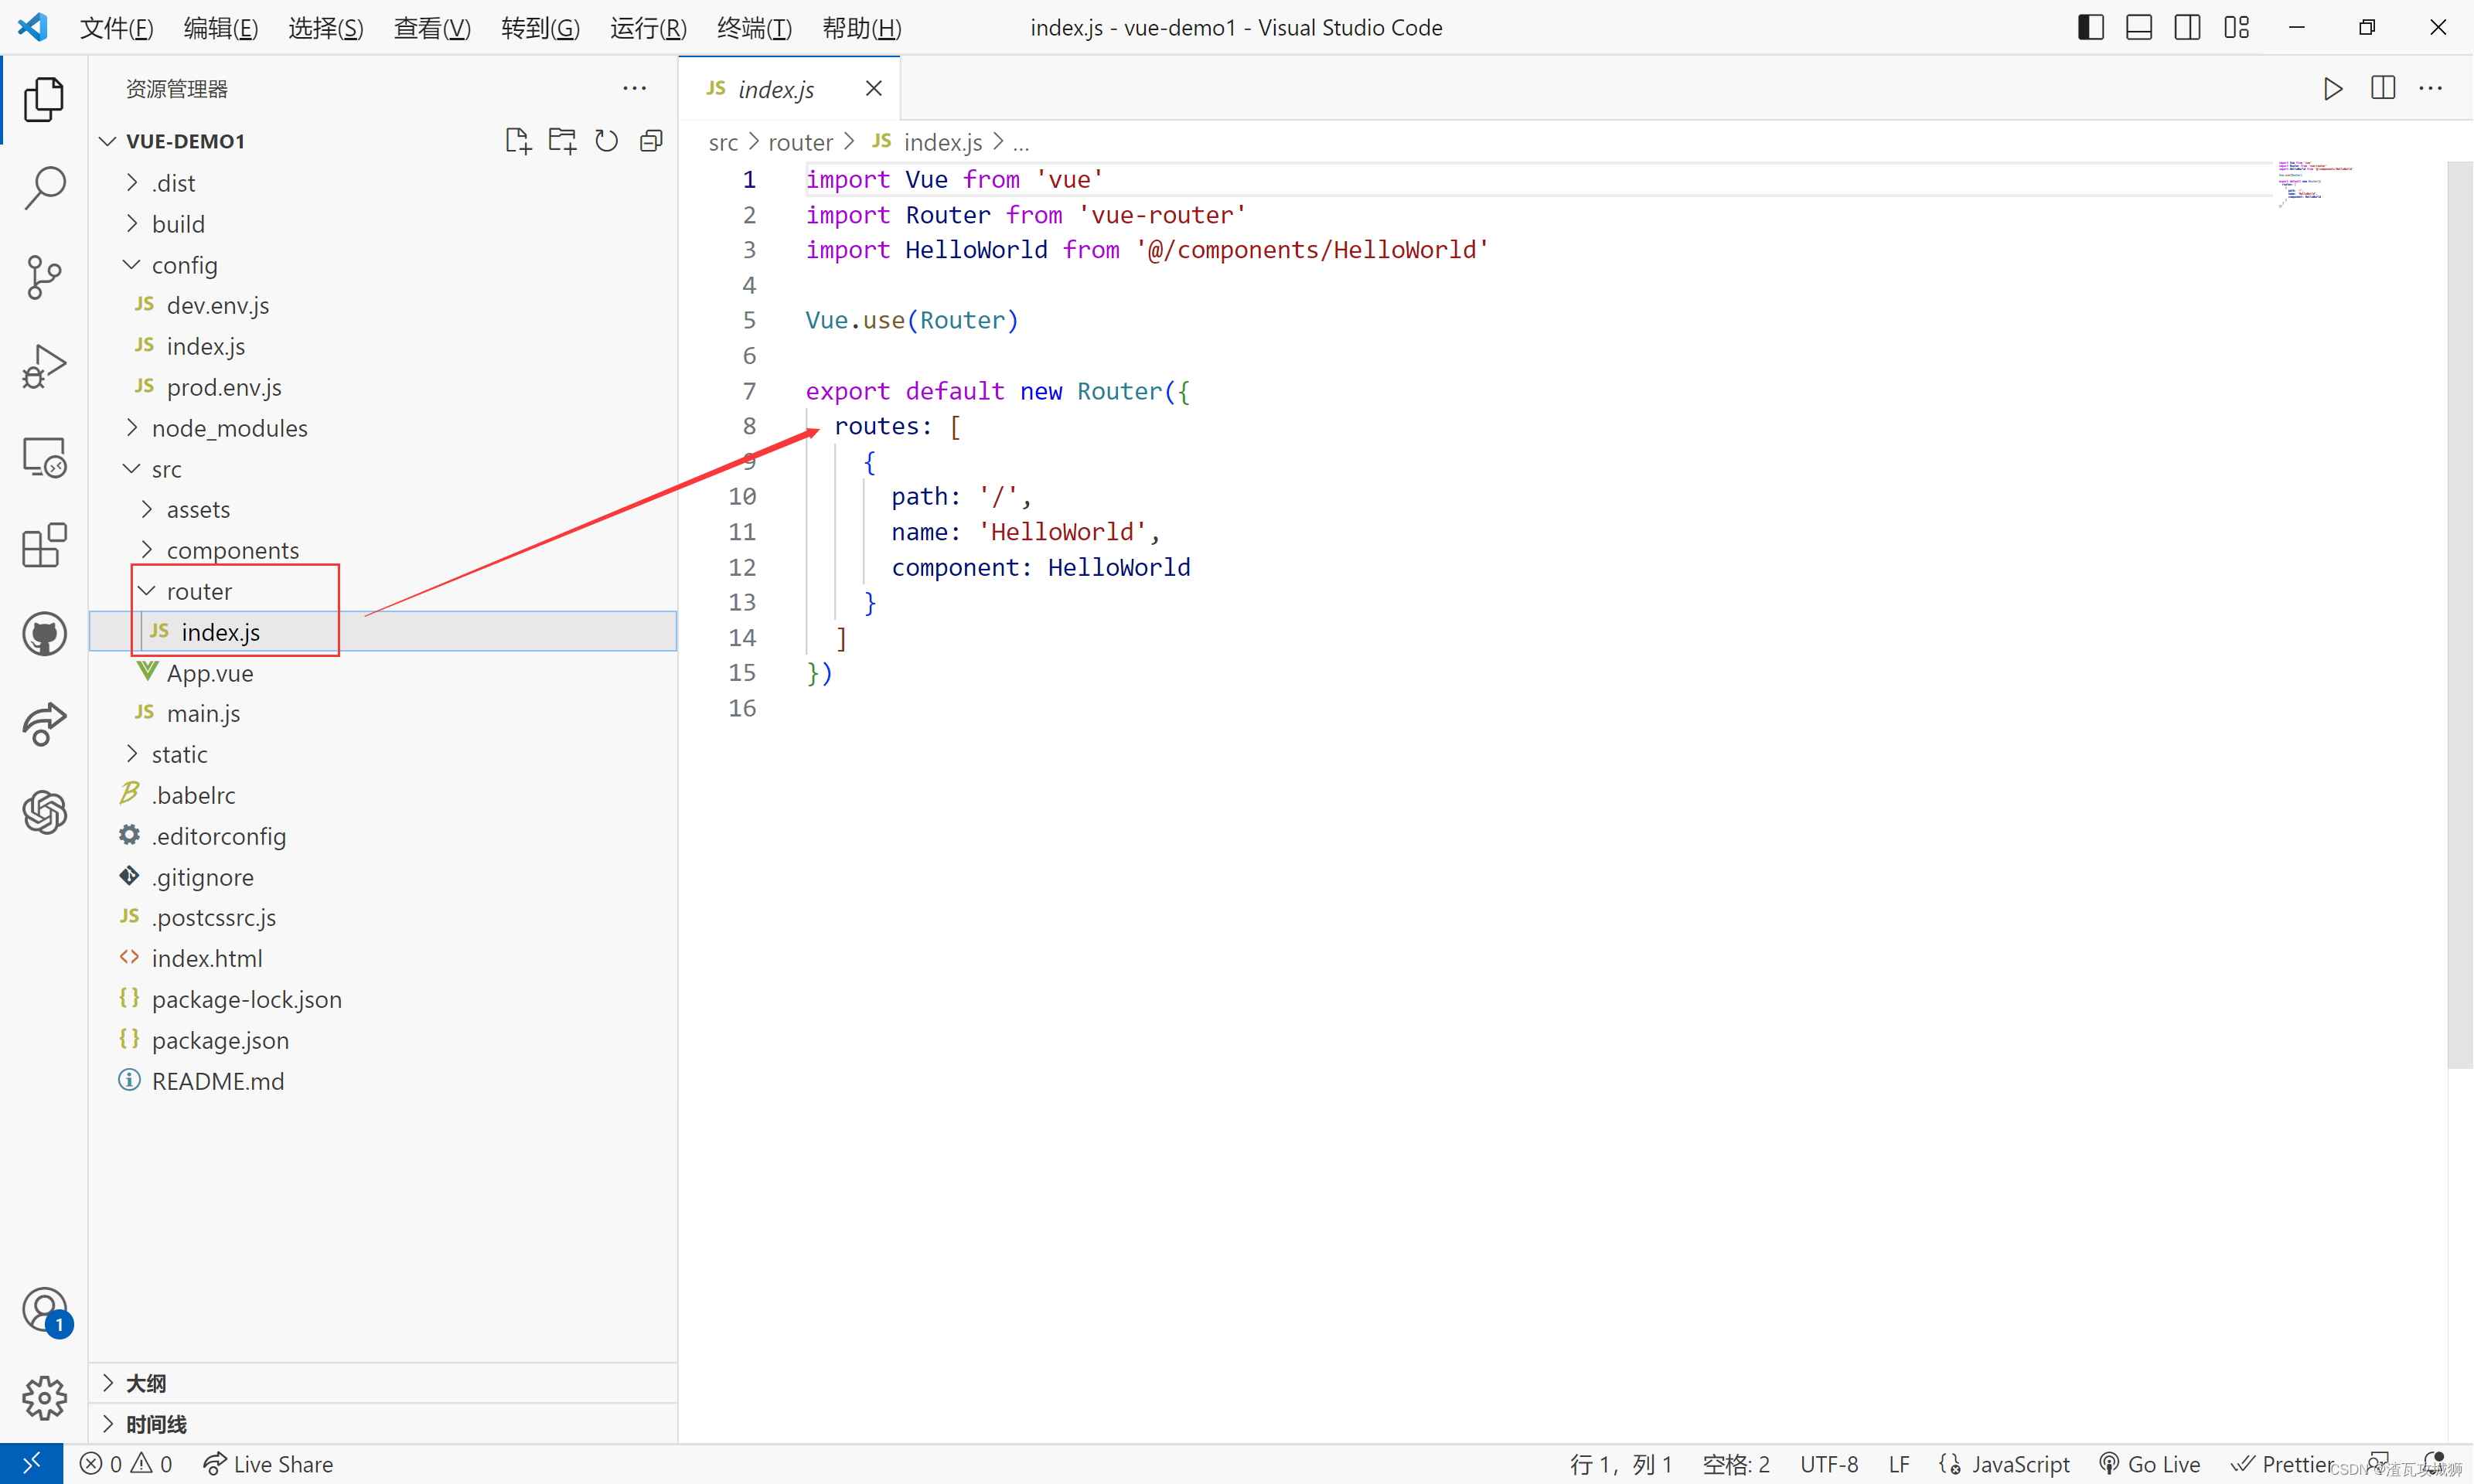Click Prettier in status bar
2474x1484 pixels.
coord(2282,1464)
